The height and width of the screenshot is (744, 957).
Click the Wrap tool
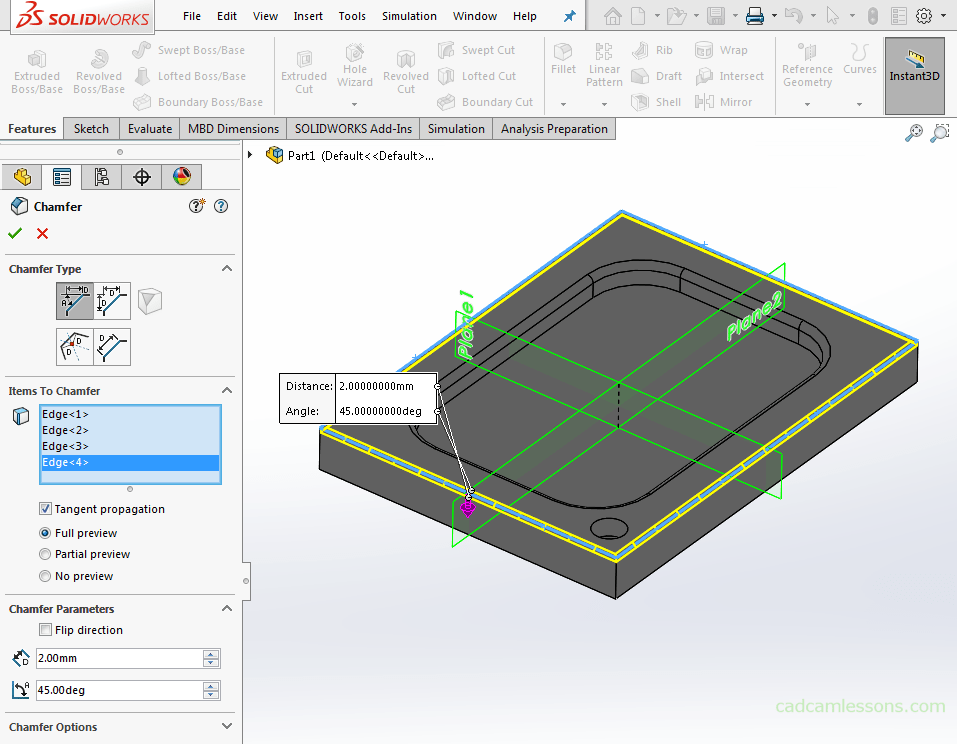(721, 50)
